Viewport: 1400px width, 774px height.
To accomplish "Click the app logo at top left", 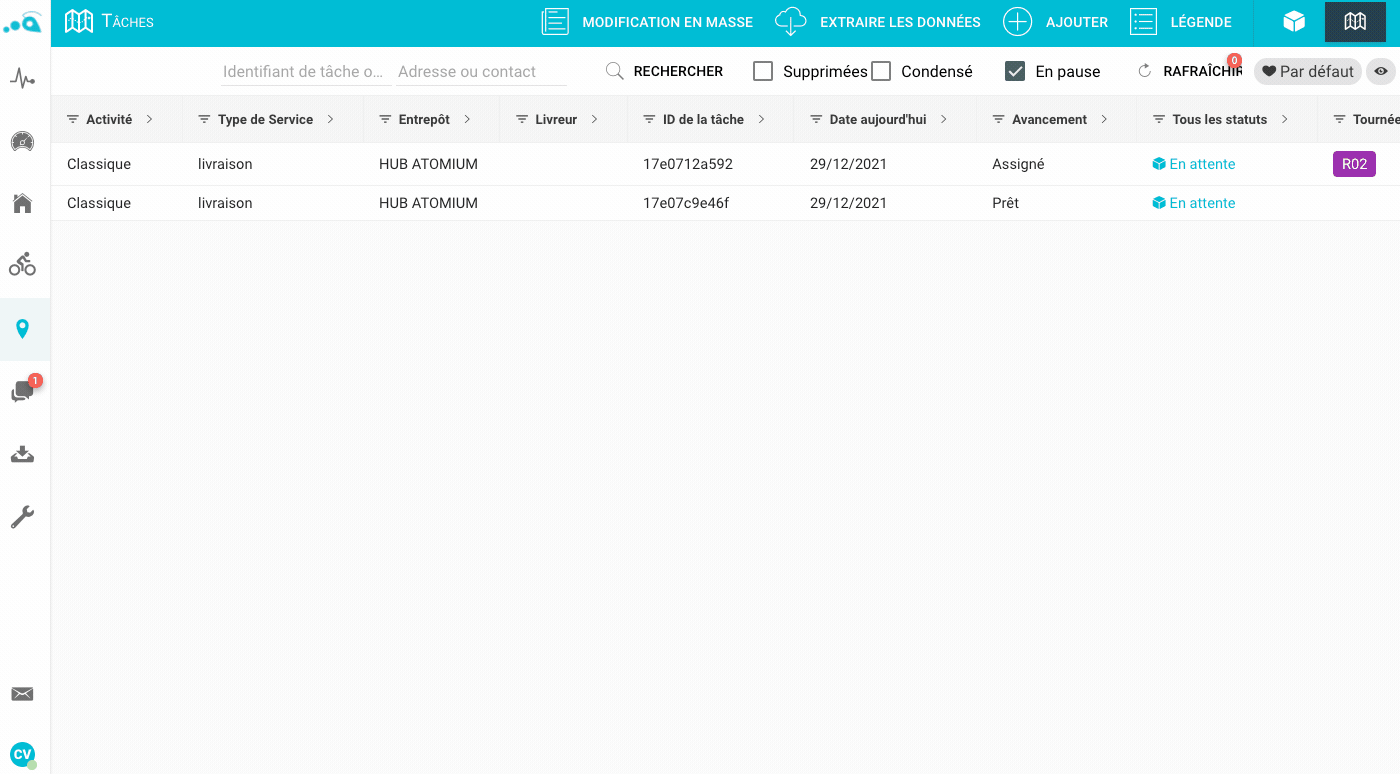I will click(24, 22).
